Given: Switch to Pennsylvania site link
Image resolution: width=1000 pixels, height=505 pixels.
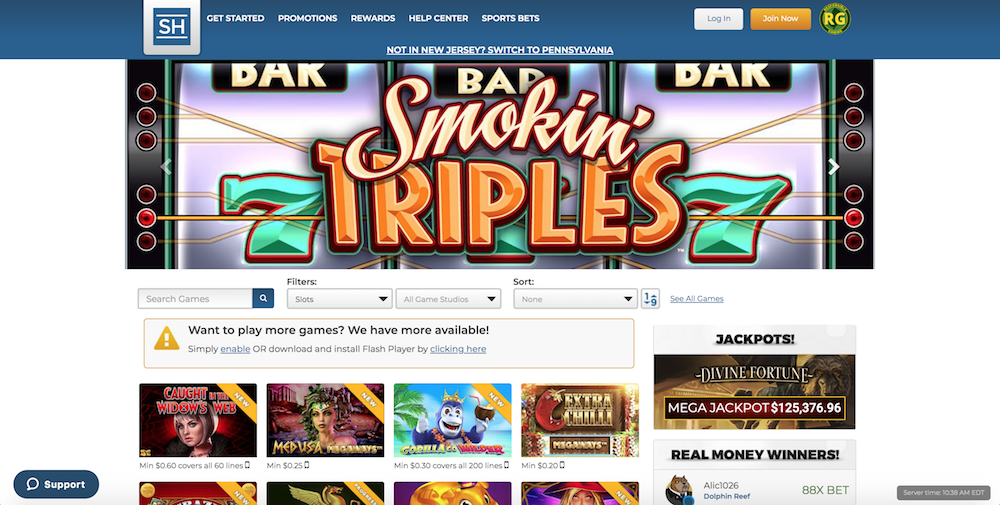Looking at the screenshot, I should [x=500, y=50].
